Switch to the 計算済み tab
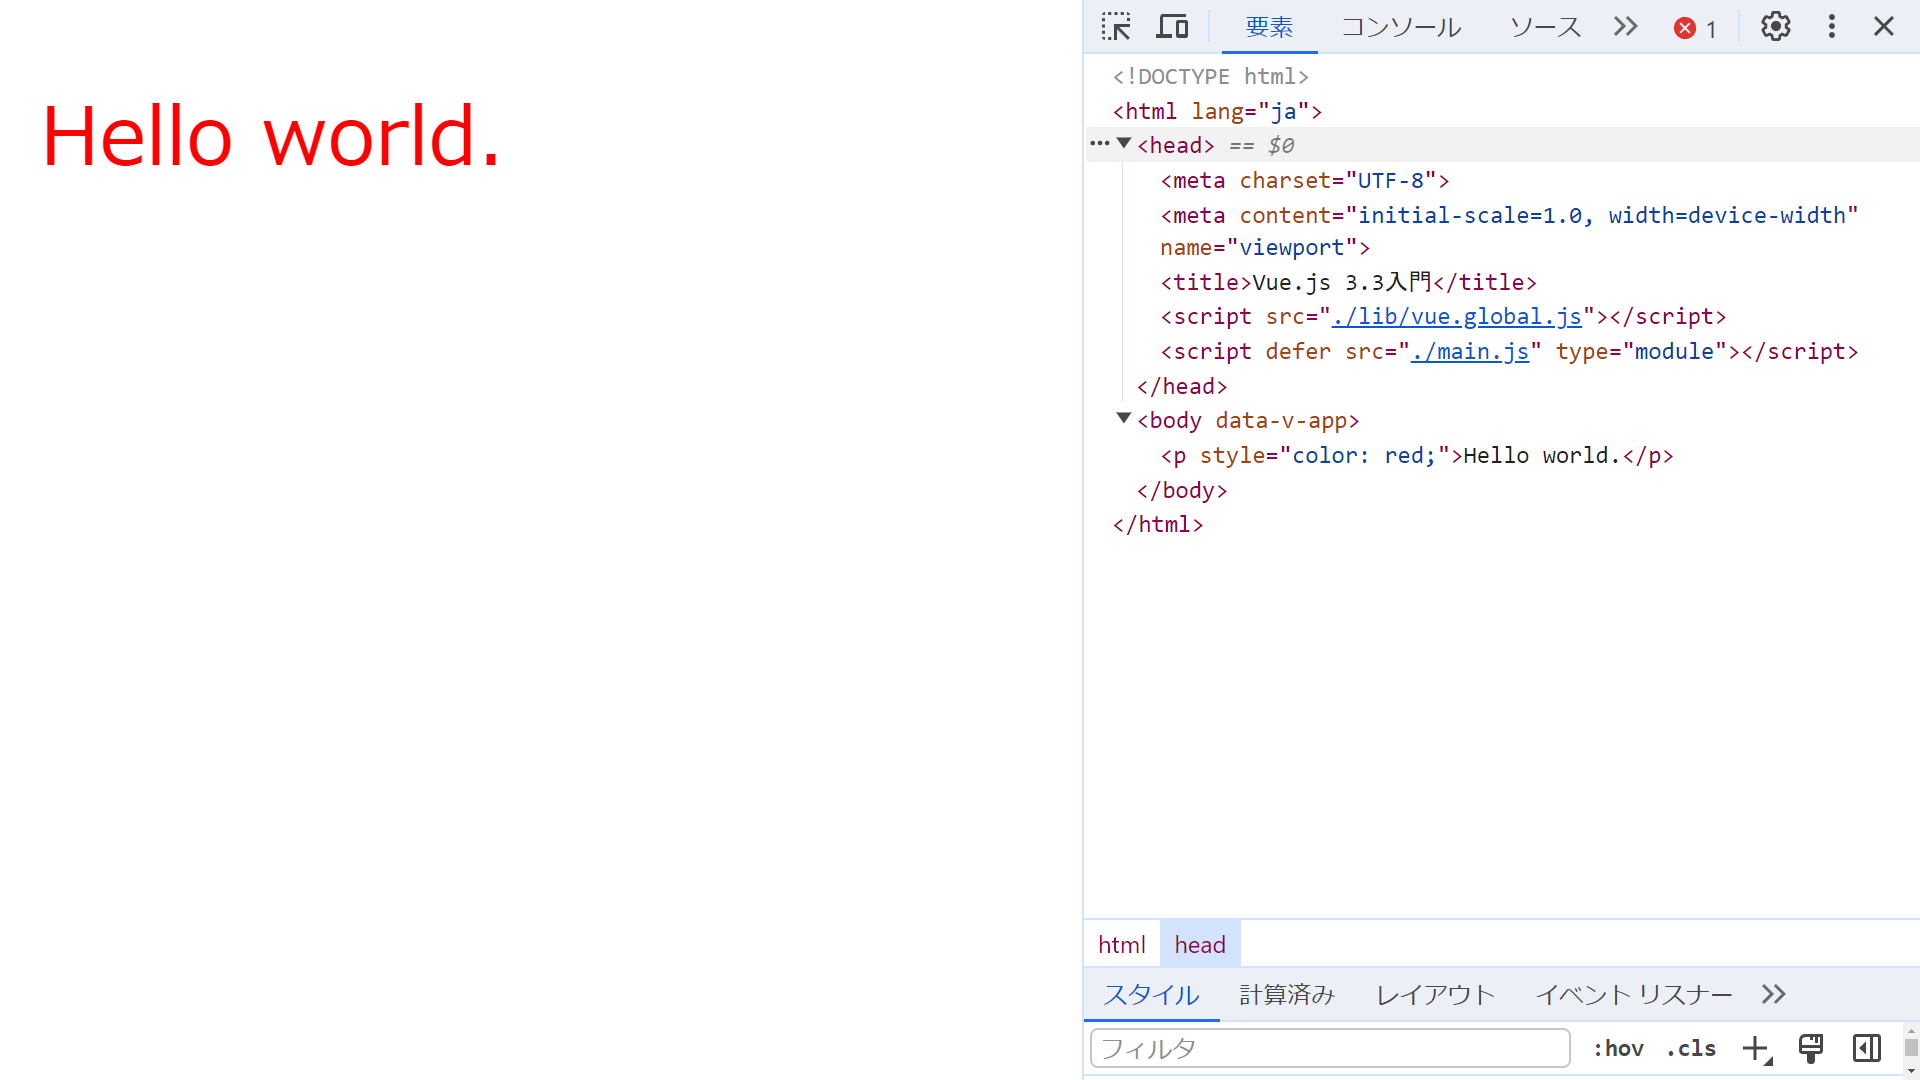The width and height of the screenshot is (1920, 1080). click(1287, 994)
